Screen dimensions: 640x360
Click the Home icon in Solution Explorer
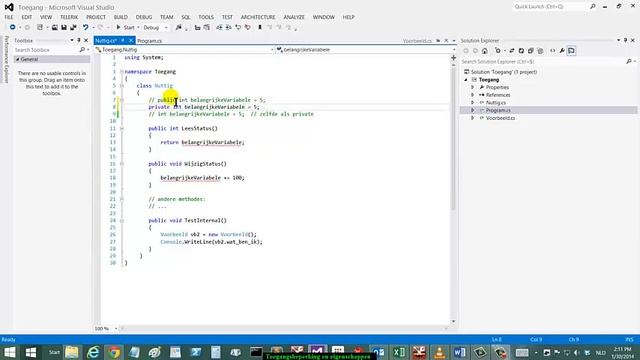(484, 51)
